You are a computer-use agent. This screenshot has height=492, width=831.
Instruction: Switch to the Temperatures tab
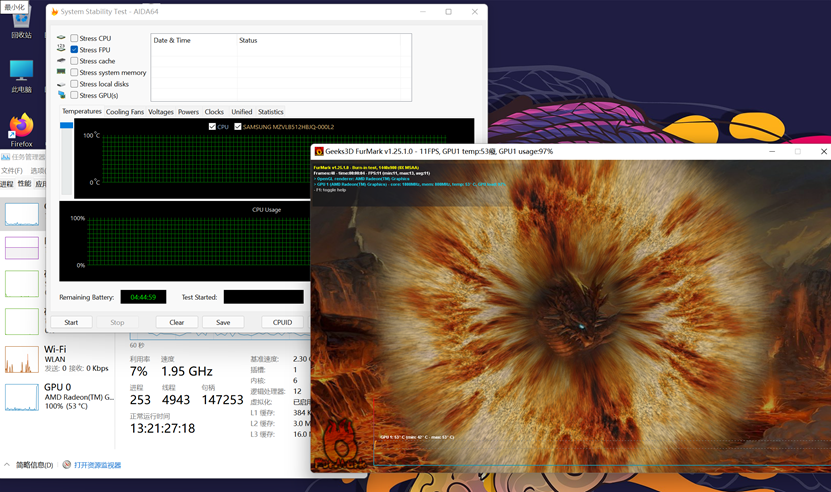click(82, 111)
